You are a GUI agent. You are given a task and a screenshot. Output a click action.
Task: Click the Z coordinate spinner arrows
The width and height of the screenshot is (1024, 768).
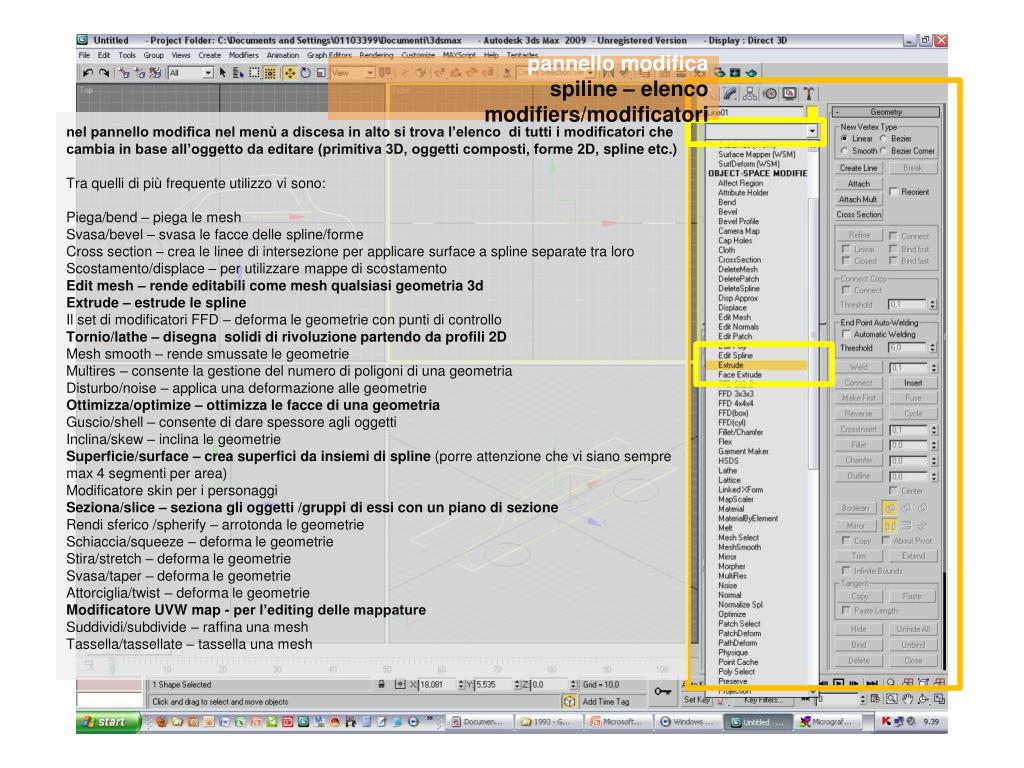tap(573, 684)
